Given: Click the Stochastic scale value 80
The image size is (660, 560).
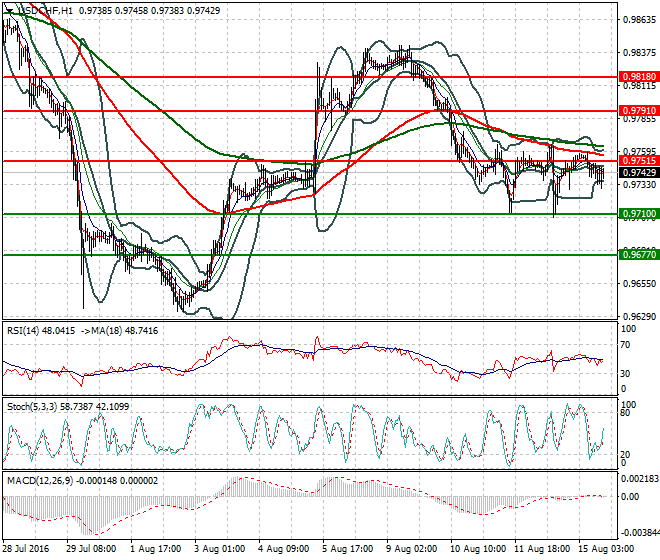Looking at the screenshot, I should coord(626,412).
